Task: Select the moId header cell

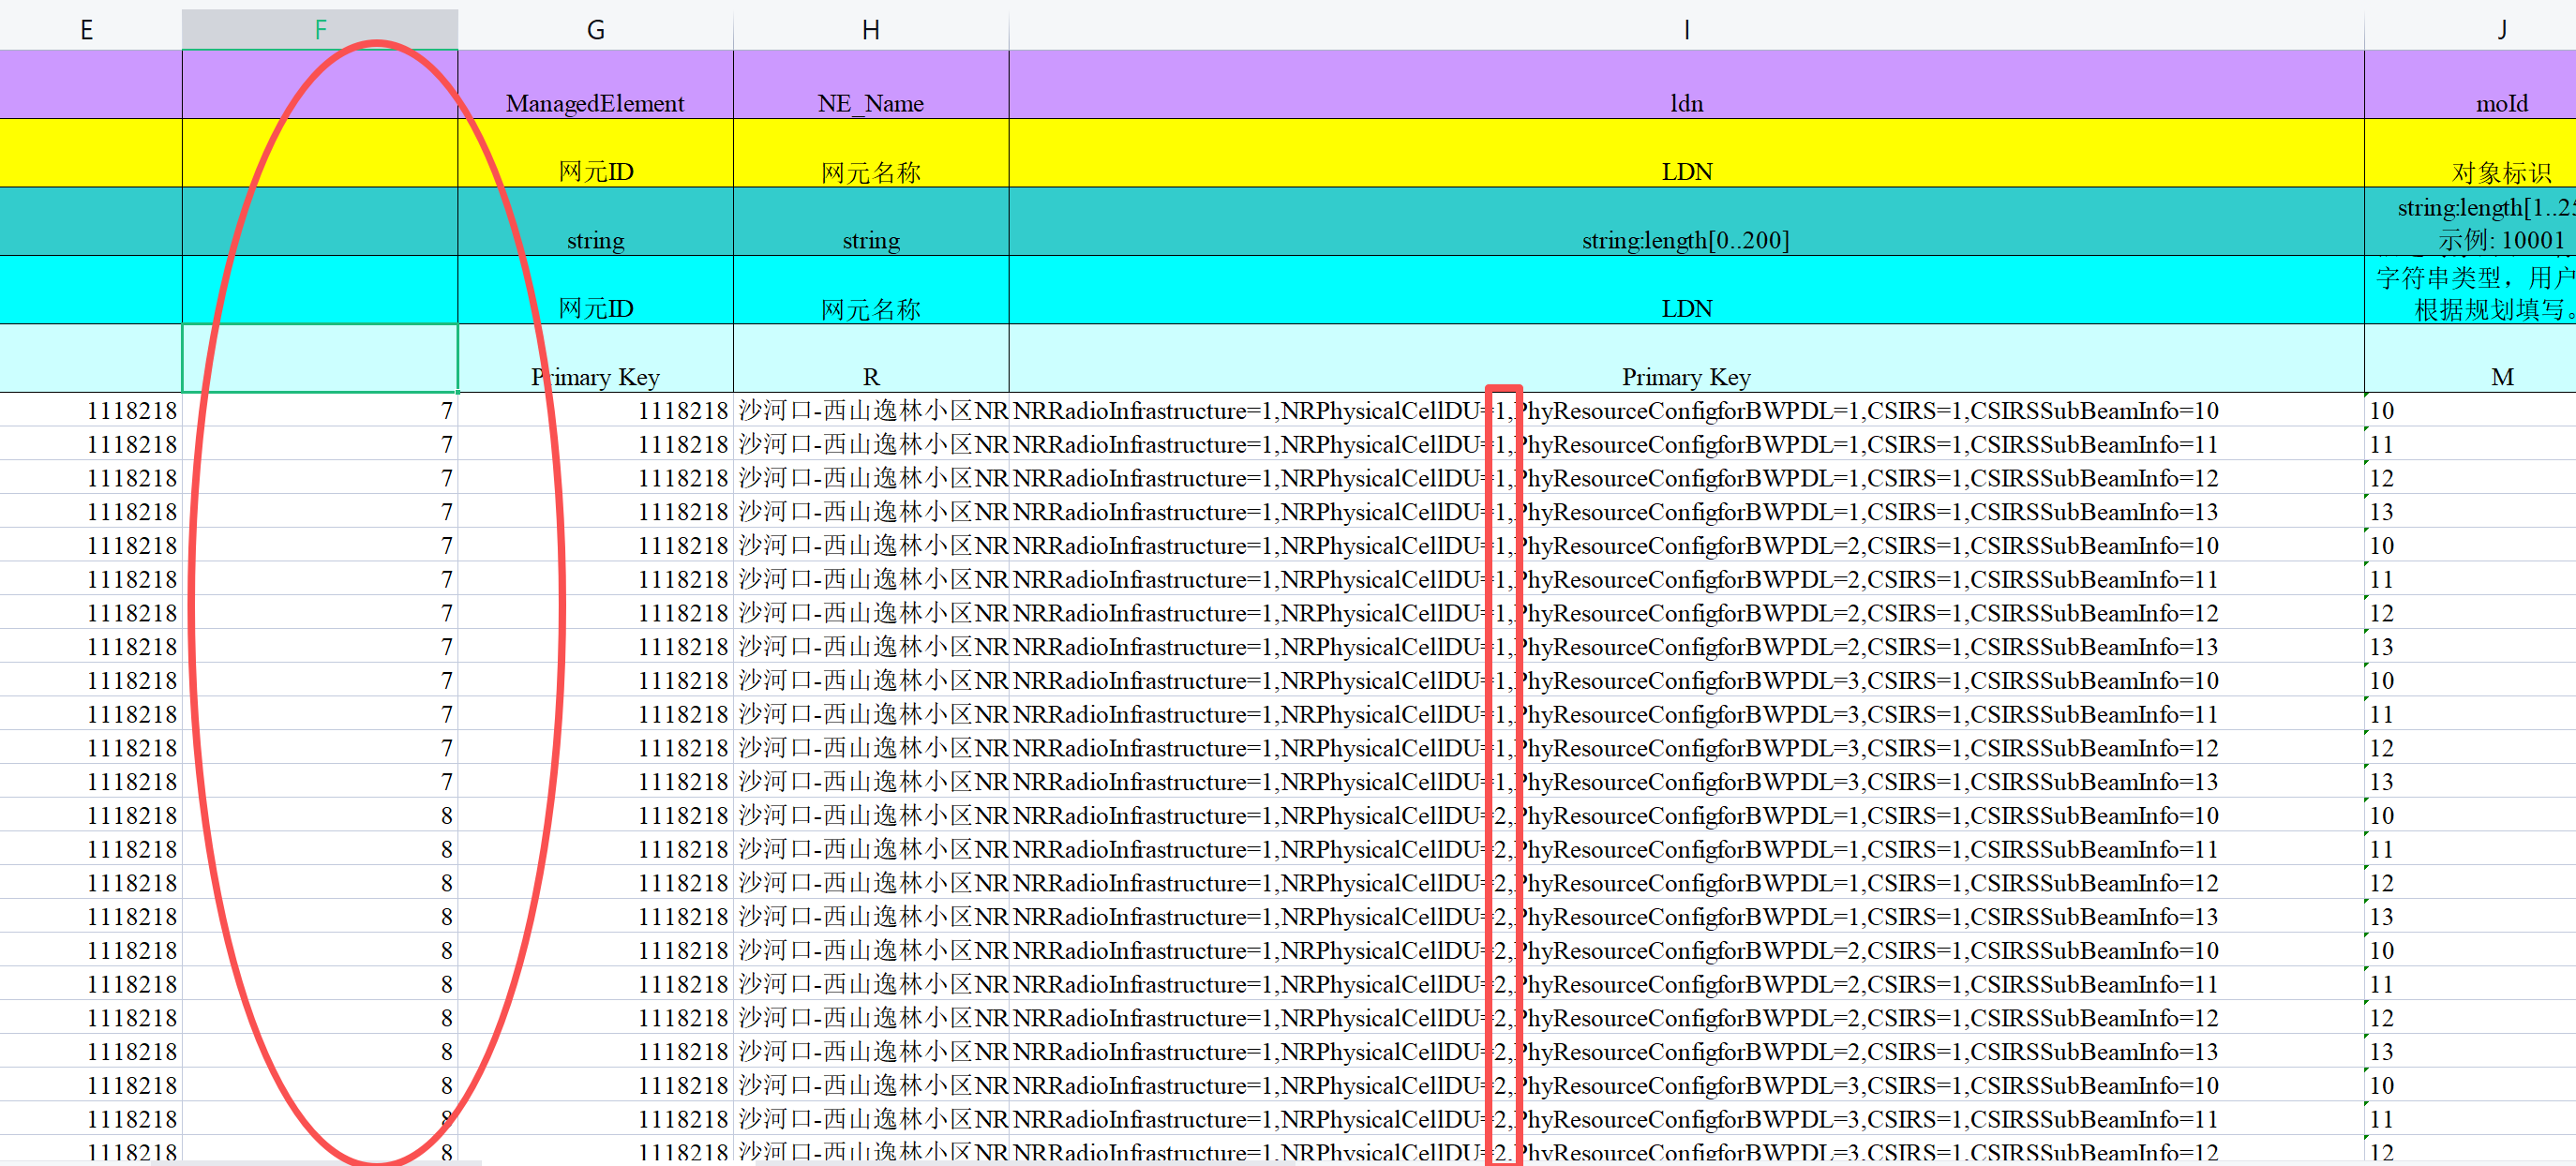Action: coord(2500,103)
